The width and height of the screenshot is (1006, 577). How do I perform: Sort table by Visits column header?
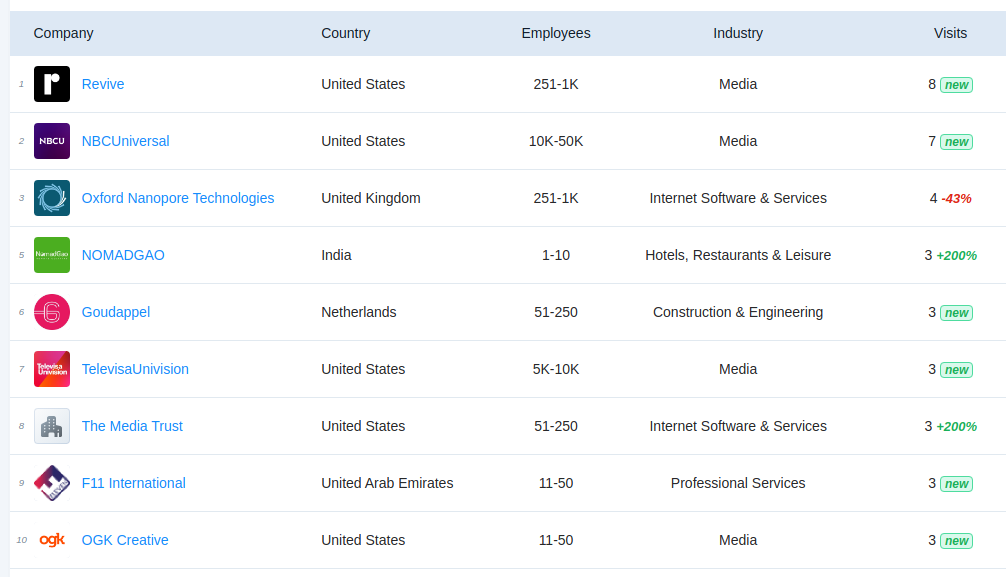(x=950, y=33)
